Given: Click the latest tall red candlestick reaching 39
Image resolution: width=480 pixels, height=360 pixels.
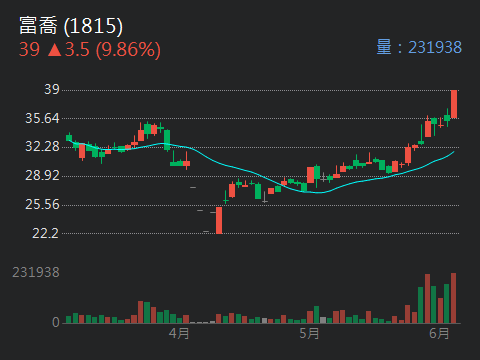Looking at the screenshot, I should pos(454,104).
